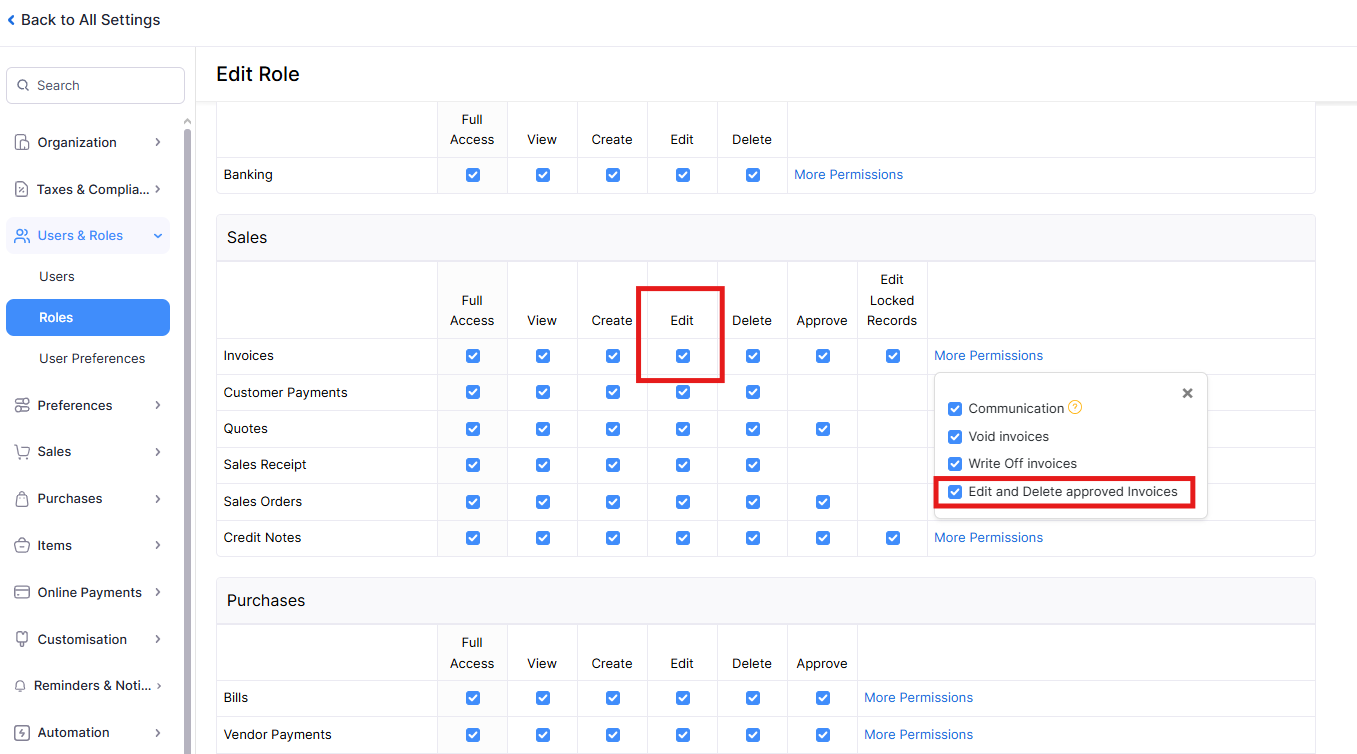Viewport: 1357px width, 754px height.
Task: Open More Permissions for Vendor Payments
Action: (x=918, y=734)
